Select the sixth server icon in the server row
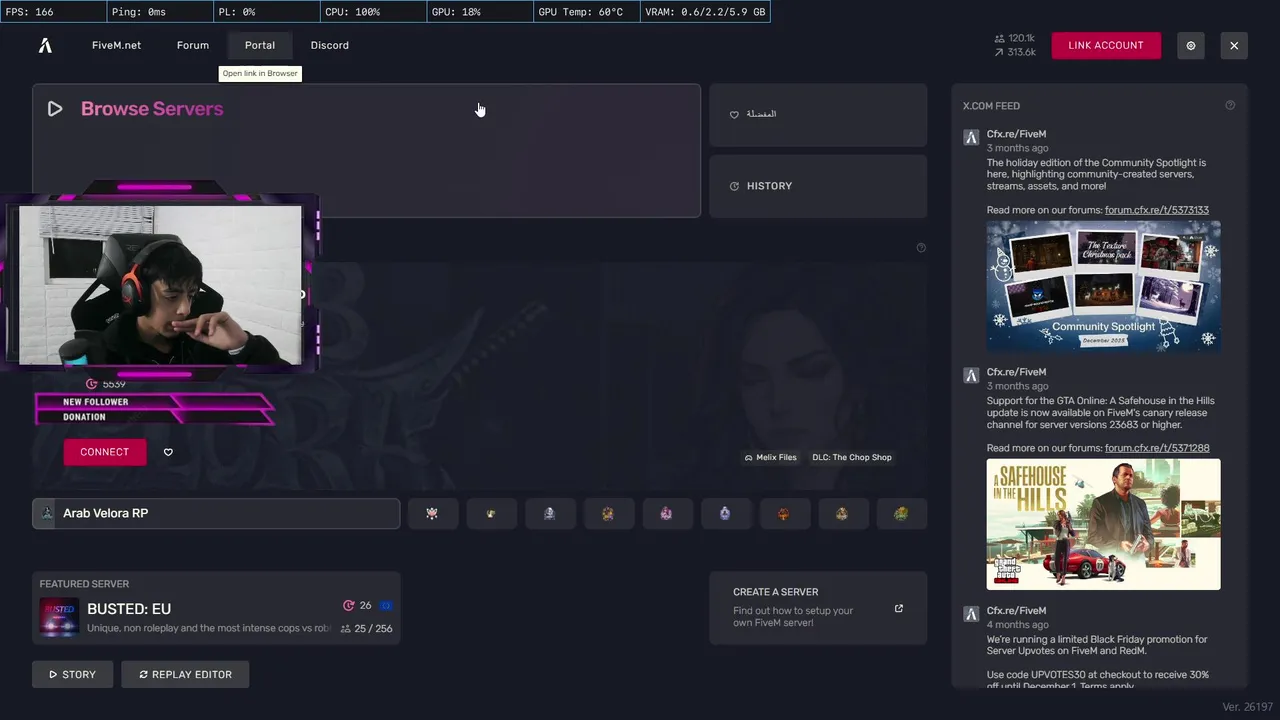The image size is (1280, 720). [725, 513]
